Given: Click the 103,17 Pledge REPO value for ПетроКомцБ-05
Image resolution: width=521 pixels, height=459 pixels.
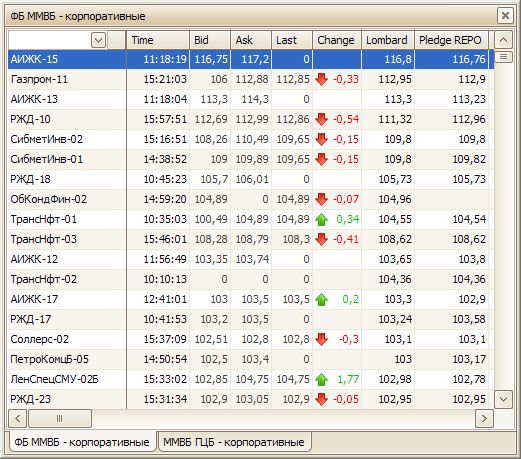Looking at the screenshot, I should coord(469,359).
